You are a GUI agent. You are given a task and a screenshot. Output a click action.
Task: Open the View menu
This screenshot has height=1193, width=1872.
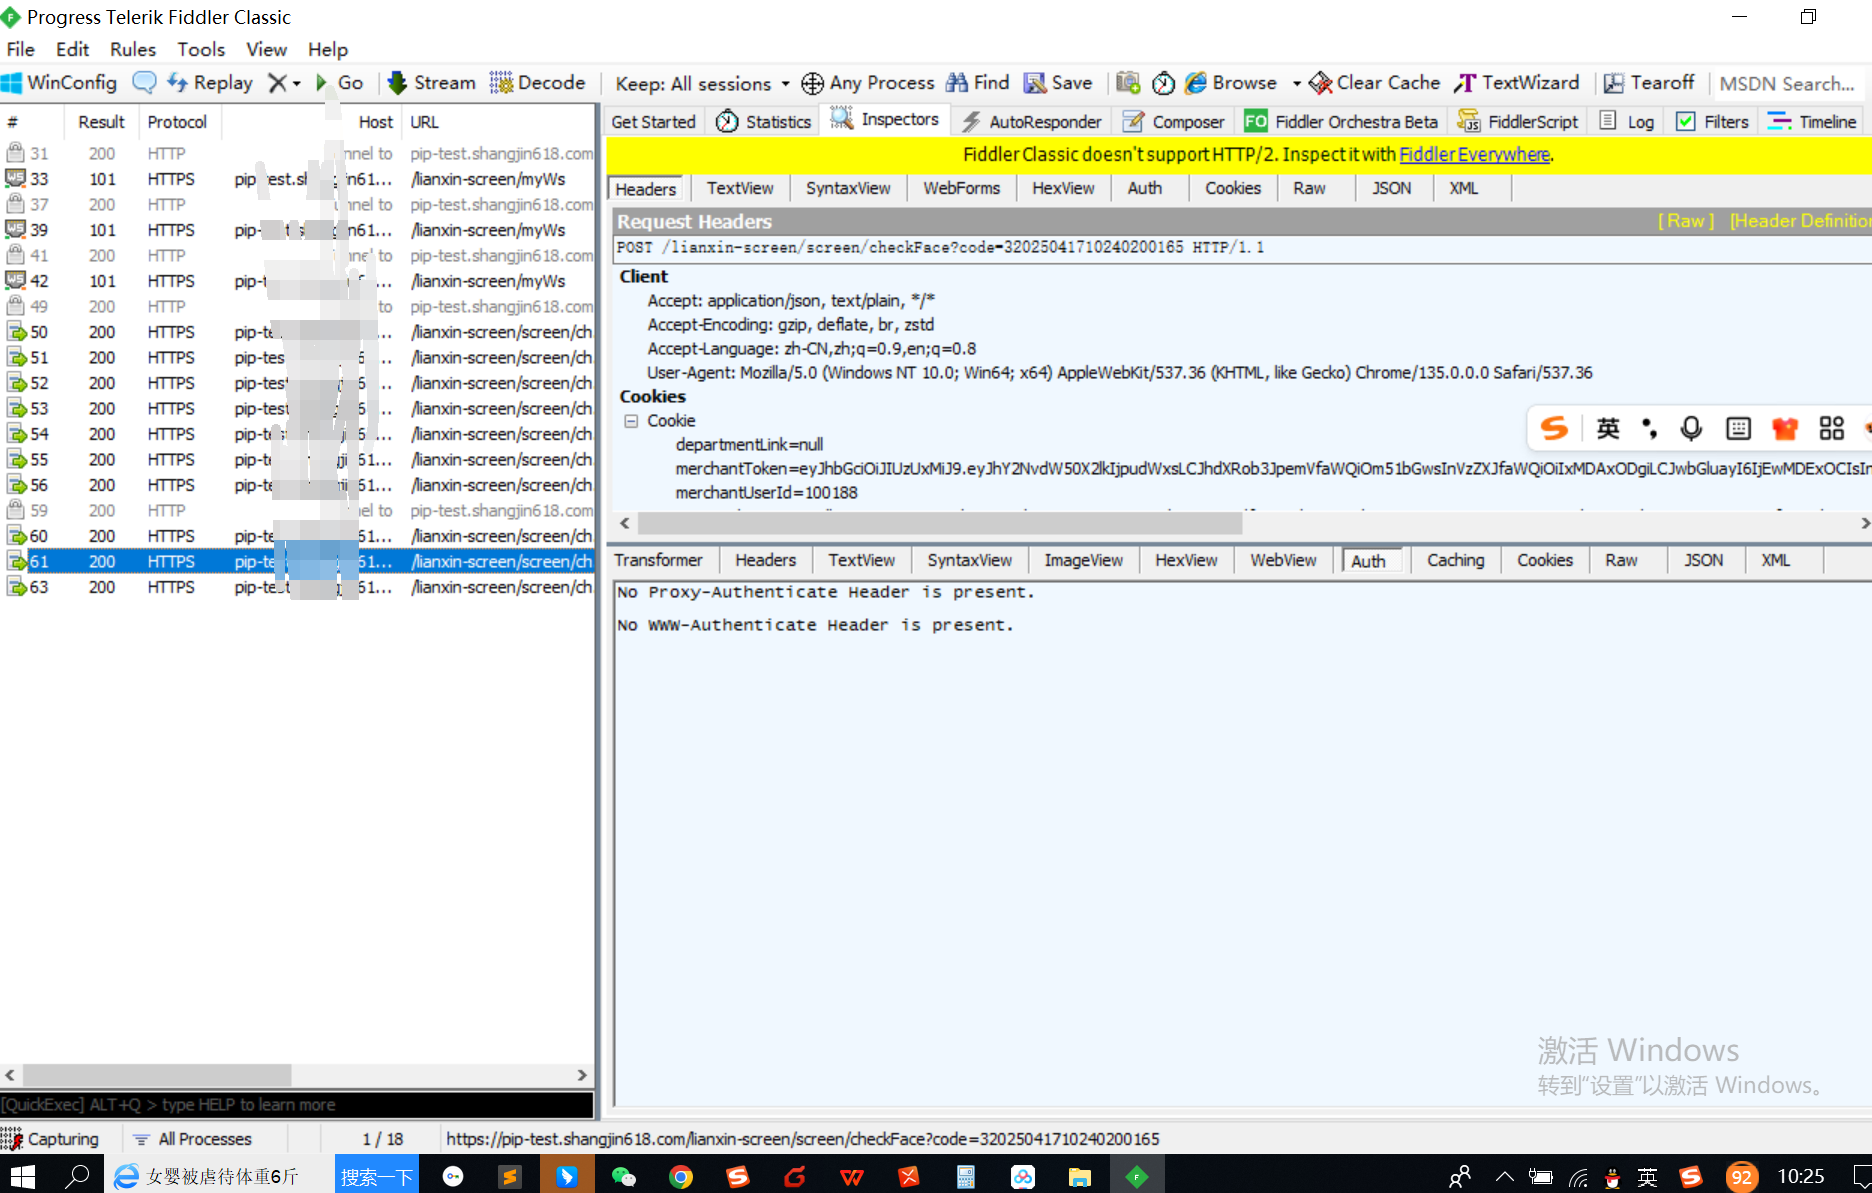(x=266, y=49)
